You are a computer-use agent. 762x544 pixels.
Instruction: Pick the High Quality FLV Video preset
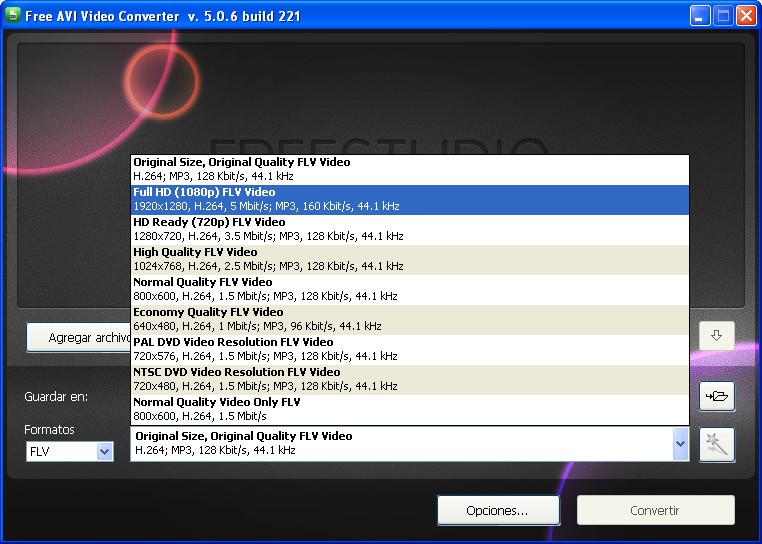(410, 260)
